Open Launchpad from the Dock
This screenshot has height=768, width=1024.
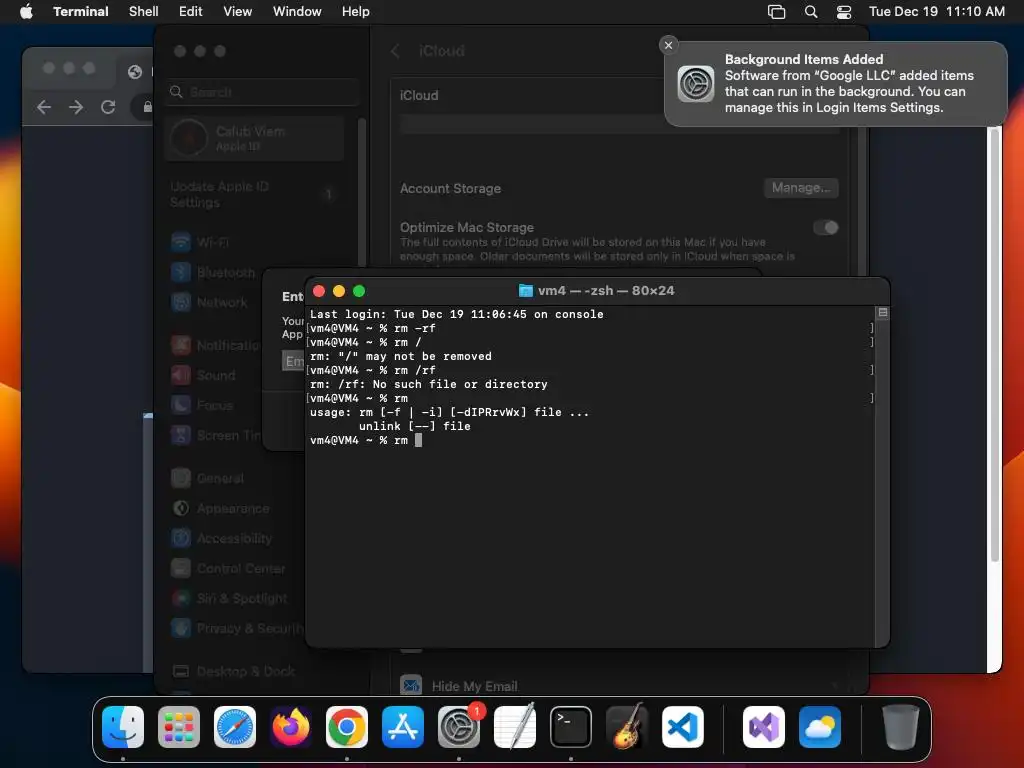pos(179,727)
